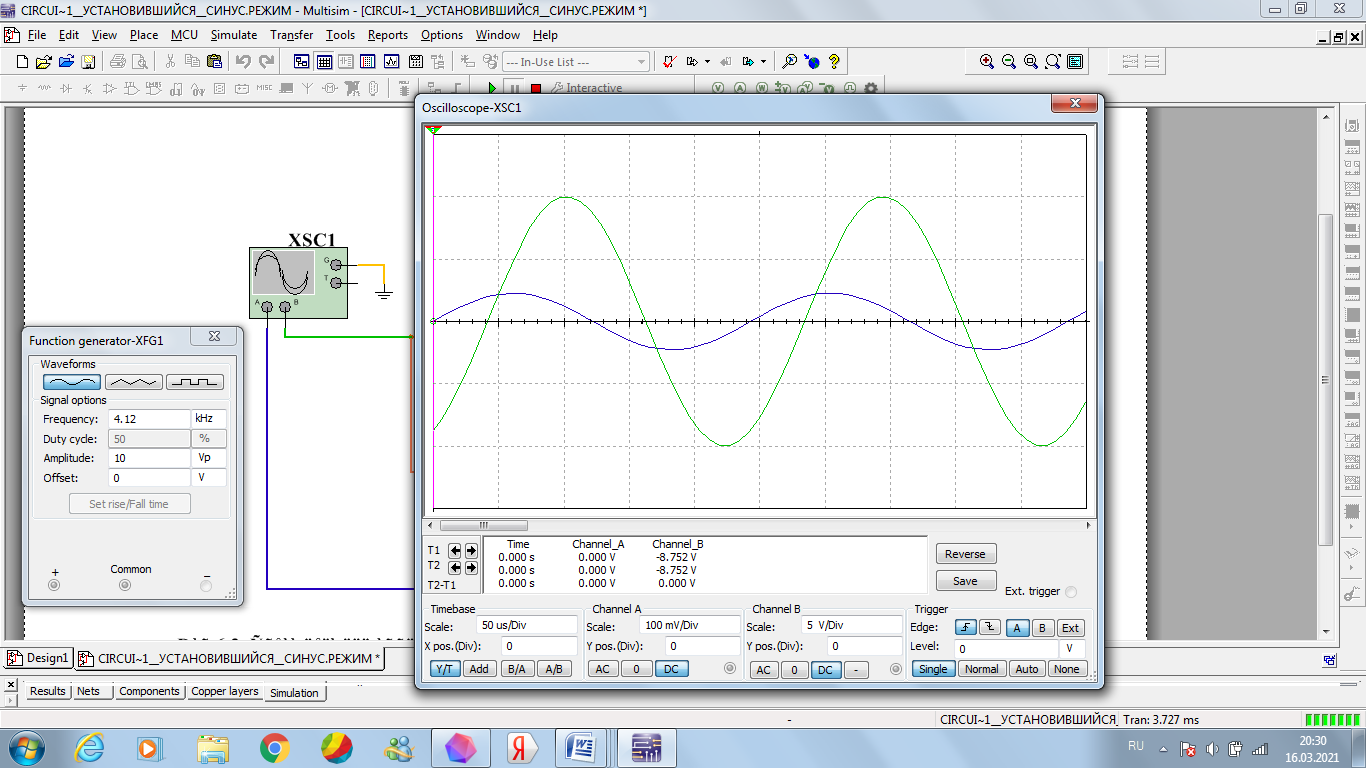This screenshot has width=1366, height=768.
Task: Set trigger mode to Normal
Action: 981,669
